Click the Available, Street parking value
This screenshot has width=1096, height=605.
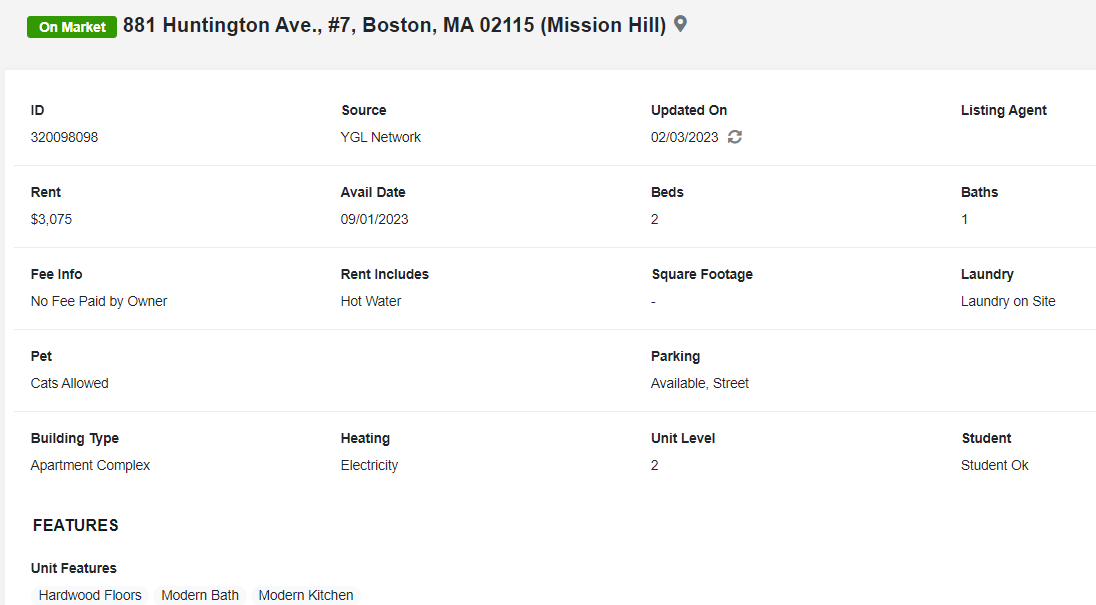[x=700, y=383]
